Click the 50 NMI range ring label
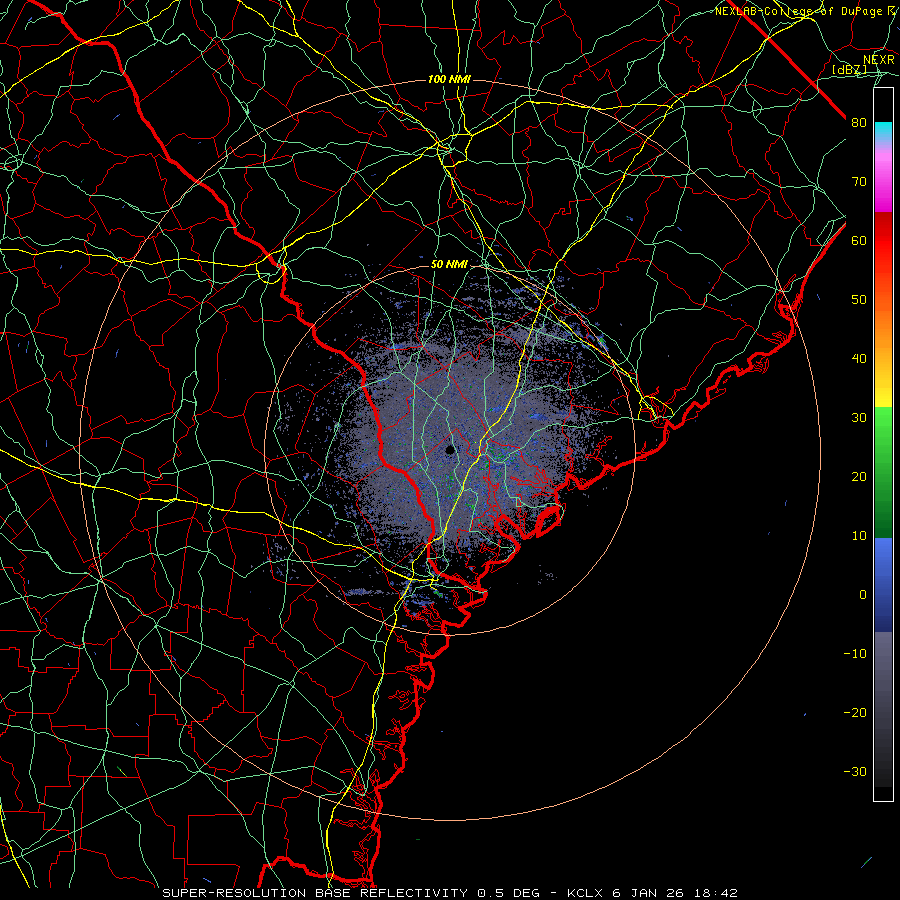Viewport: 900px width, 900px height. pos(449,265)
